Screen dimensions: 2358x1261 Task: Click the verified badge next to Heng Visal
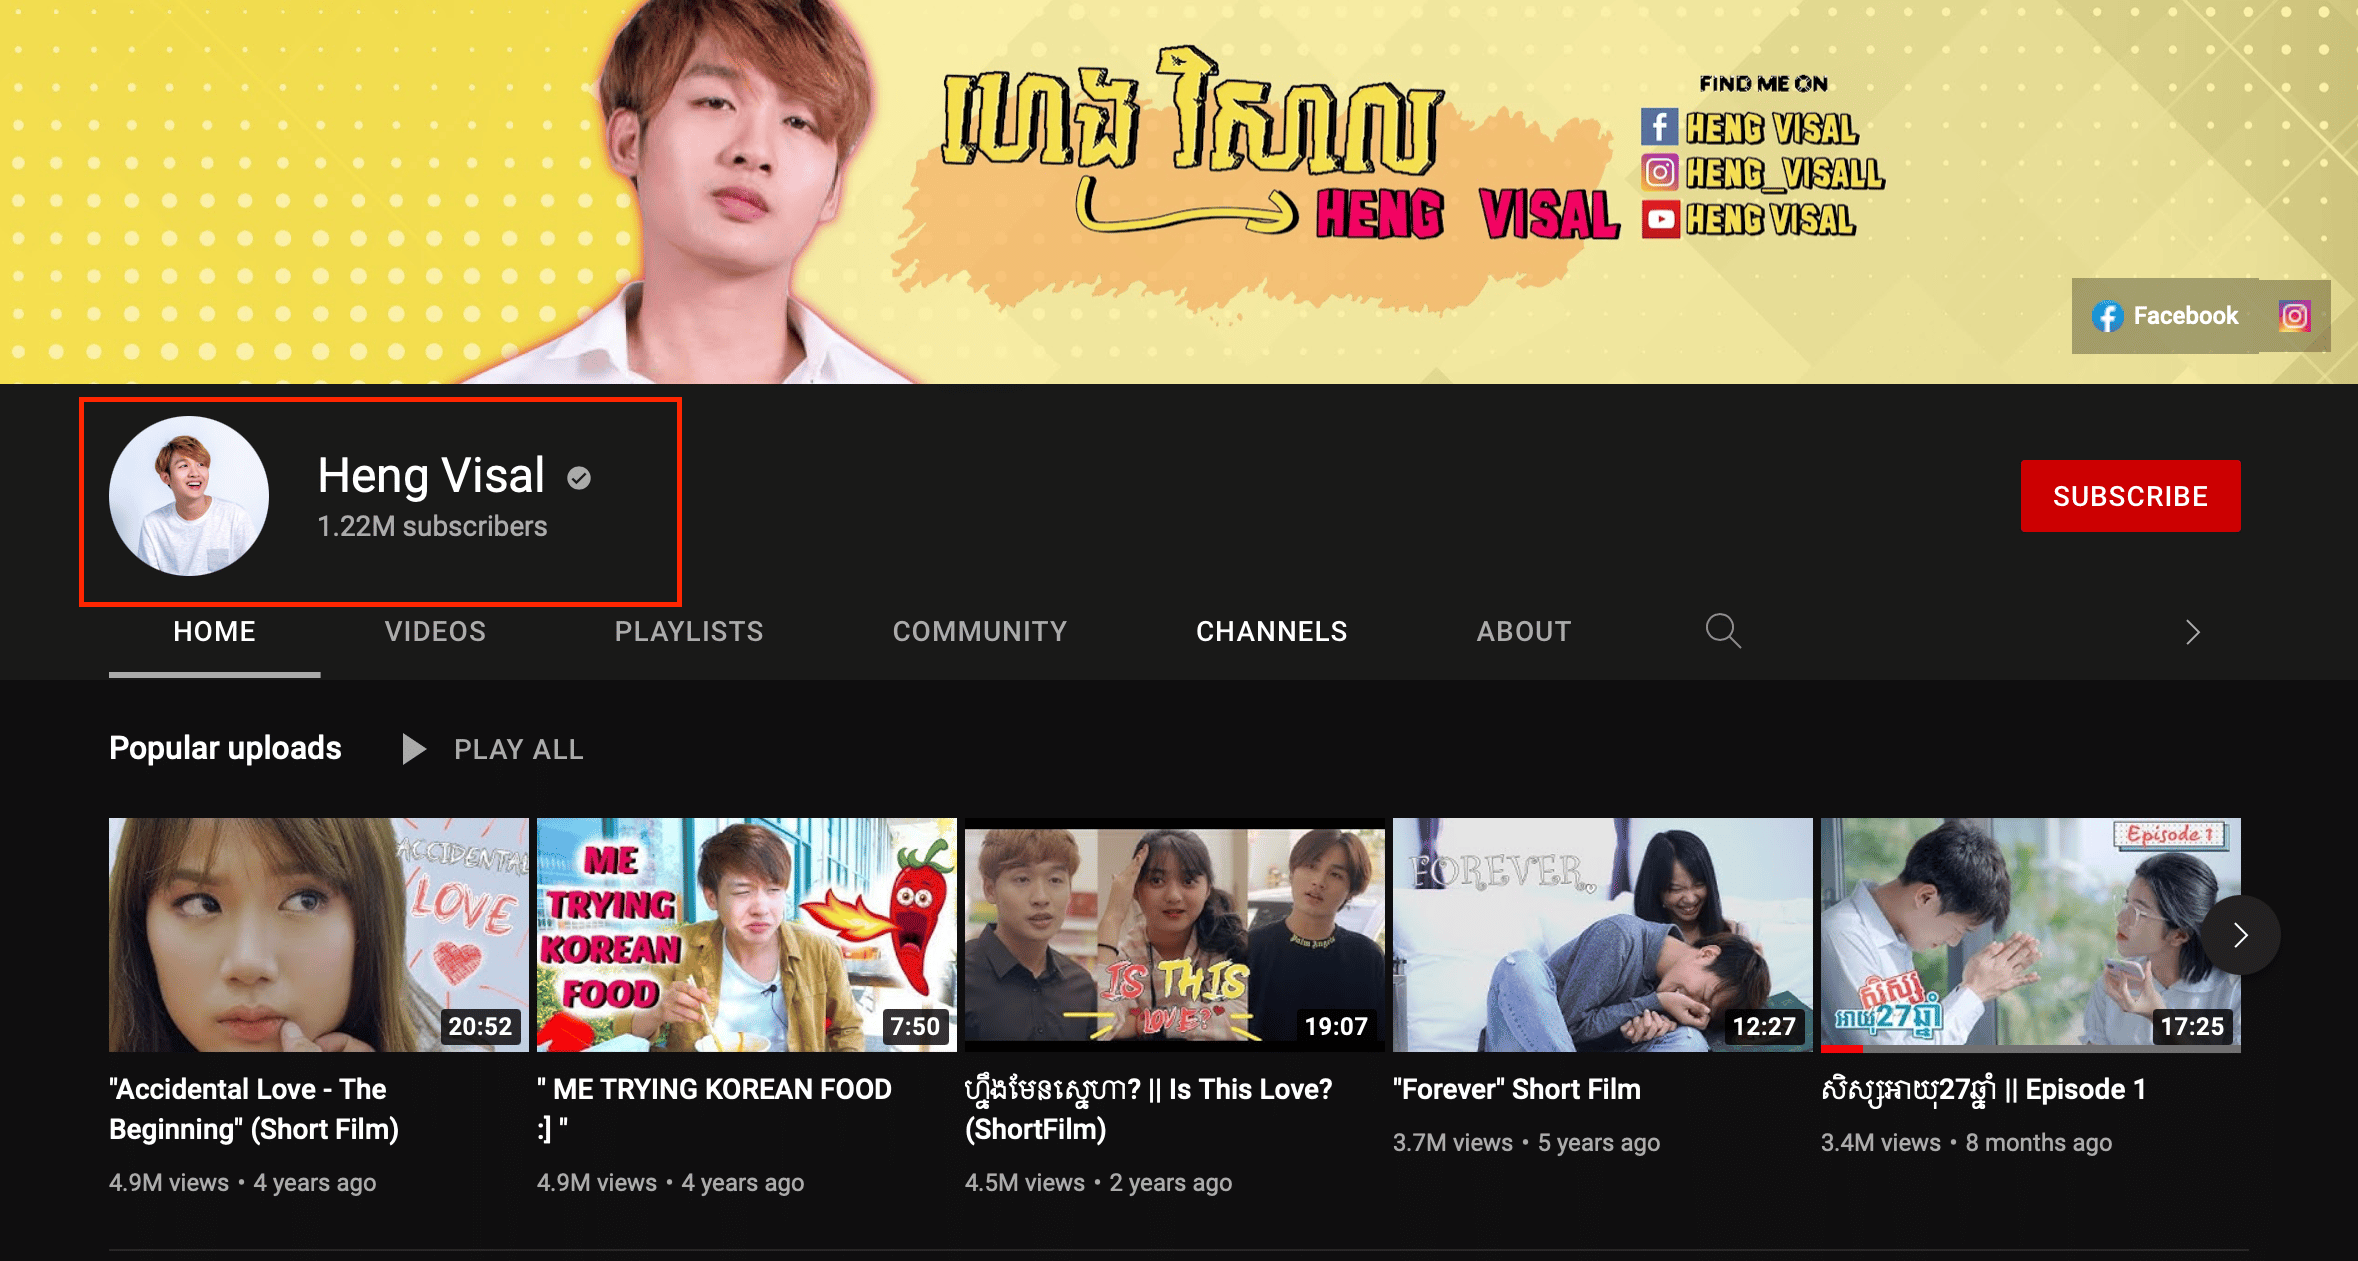pyautogui.click(x=579, y=478)
